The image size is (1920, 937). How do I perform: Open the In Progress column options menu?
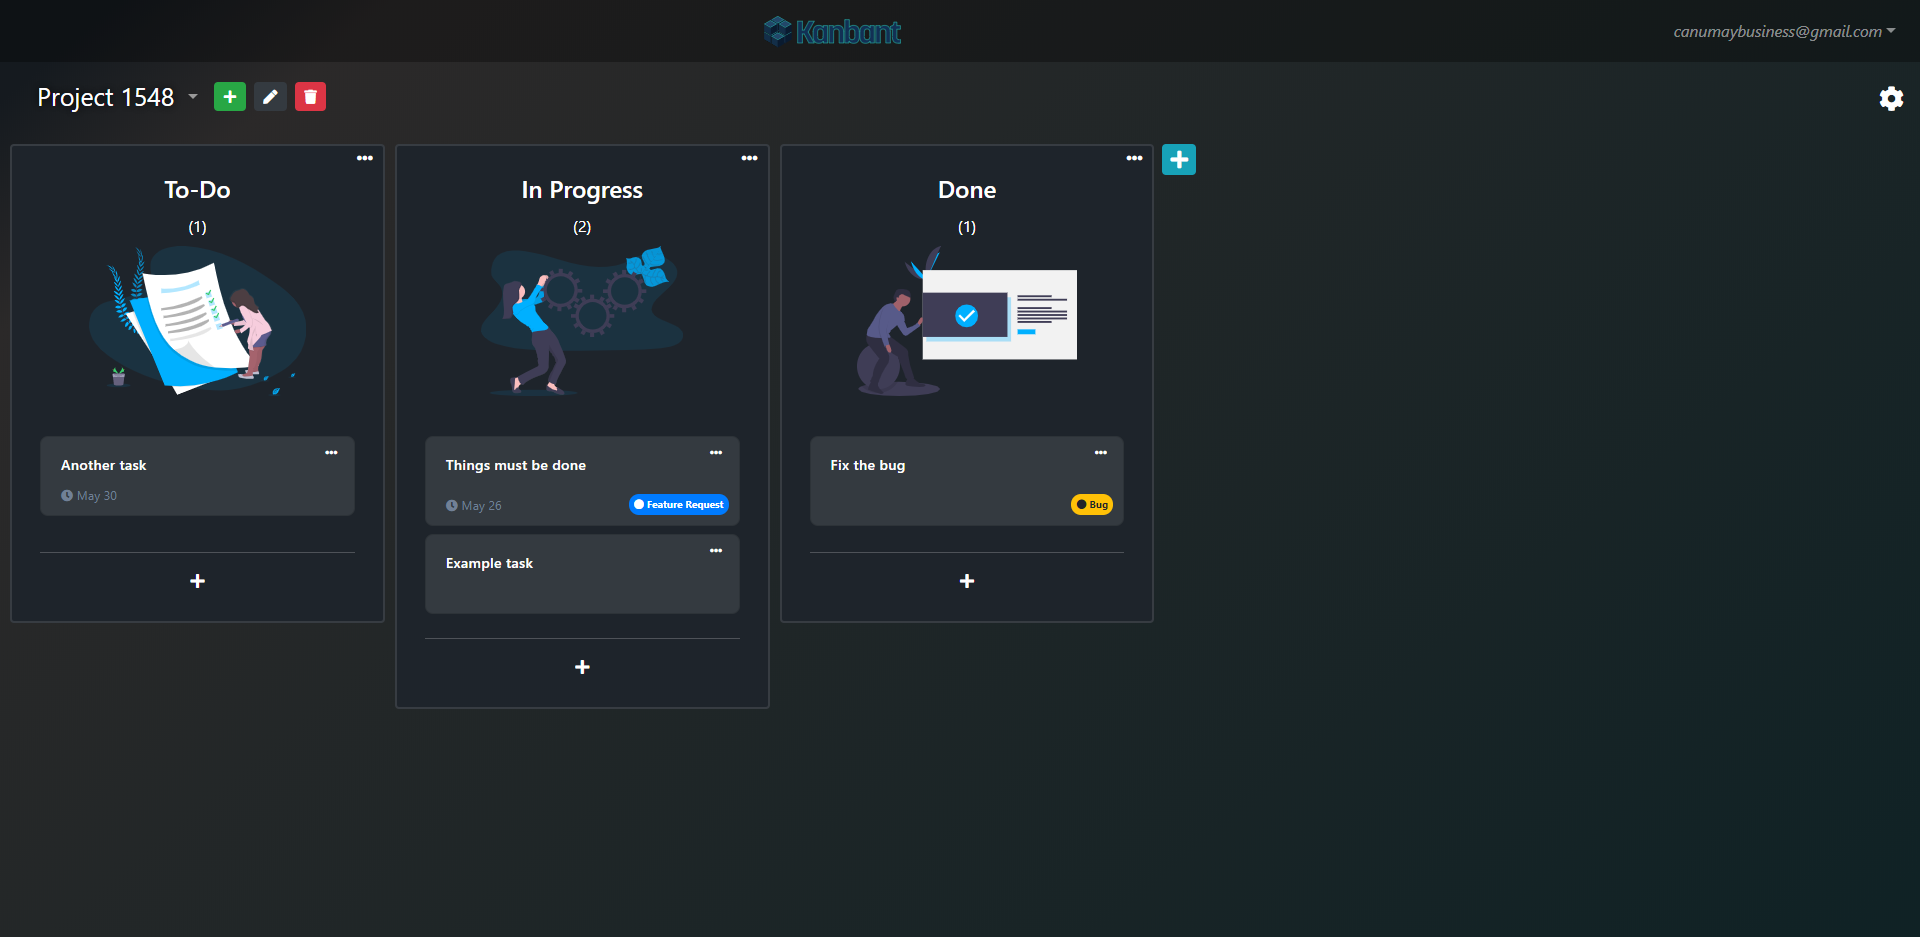point(749,158)
